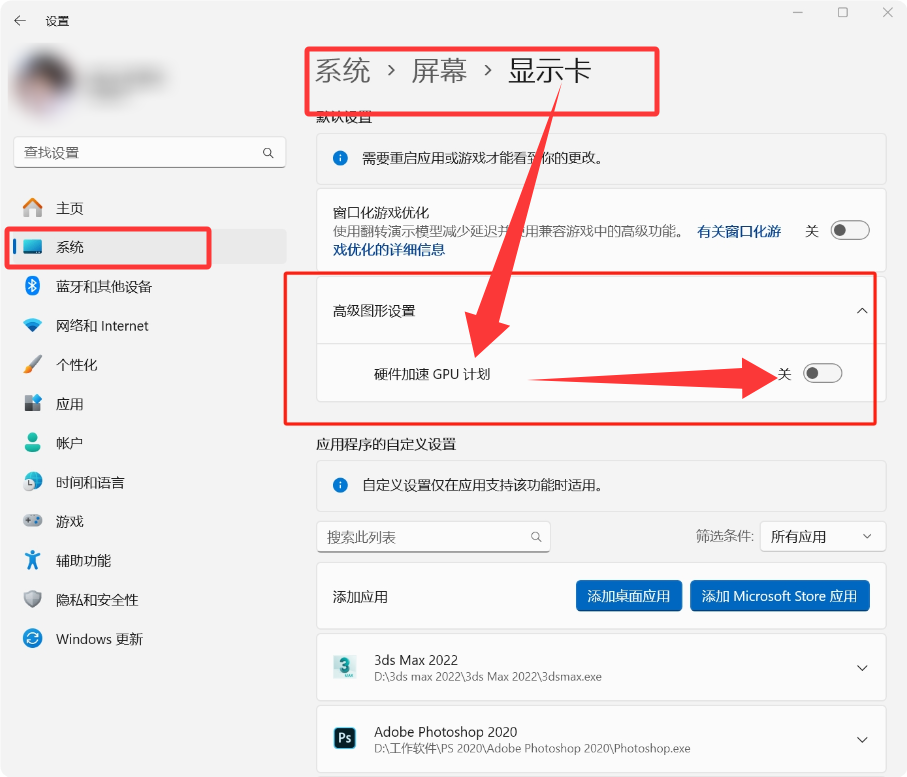
Task: Click the Network Wi-Fi icon in sidebar
Action: pos(33,326)
